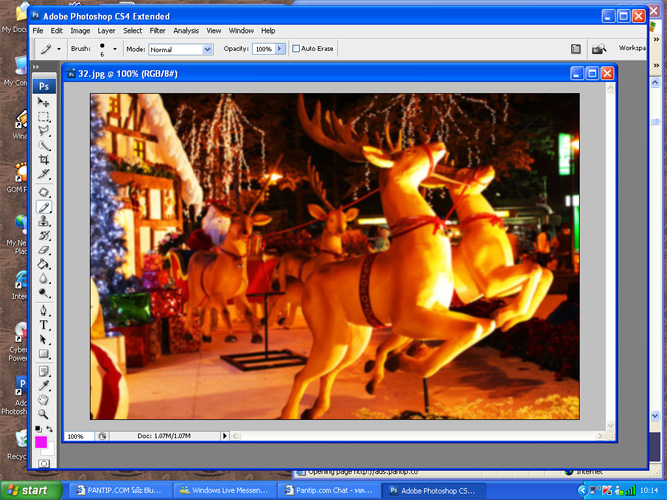Open the document status info arrow menu

pyautogui.click(x=225, y=436)
